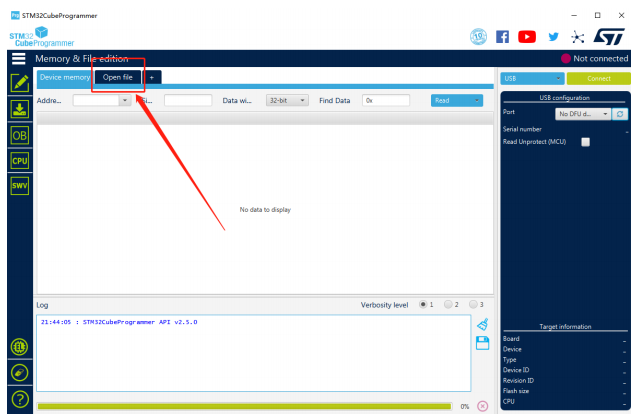Expand the 32-bit data width dropdown

(286, 100)
